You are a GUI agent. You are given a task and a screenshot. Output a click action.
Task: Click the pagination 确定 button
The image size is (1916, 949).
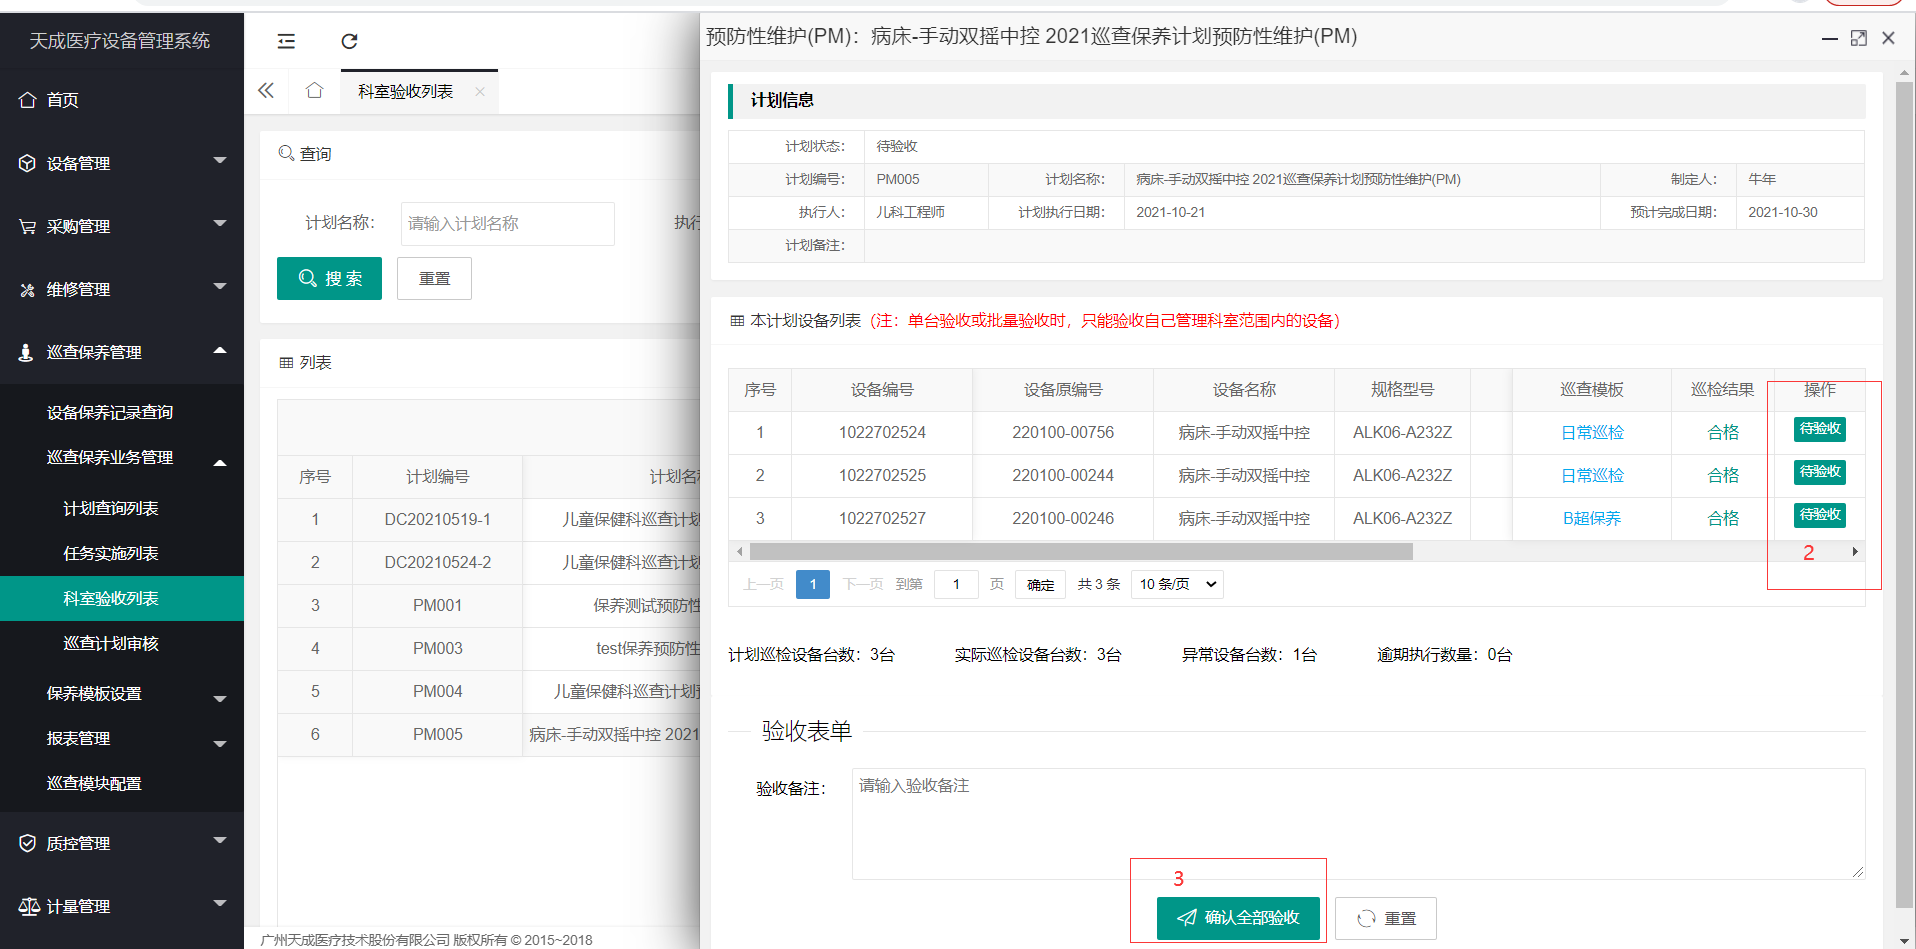click(x=1040, y=584)
